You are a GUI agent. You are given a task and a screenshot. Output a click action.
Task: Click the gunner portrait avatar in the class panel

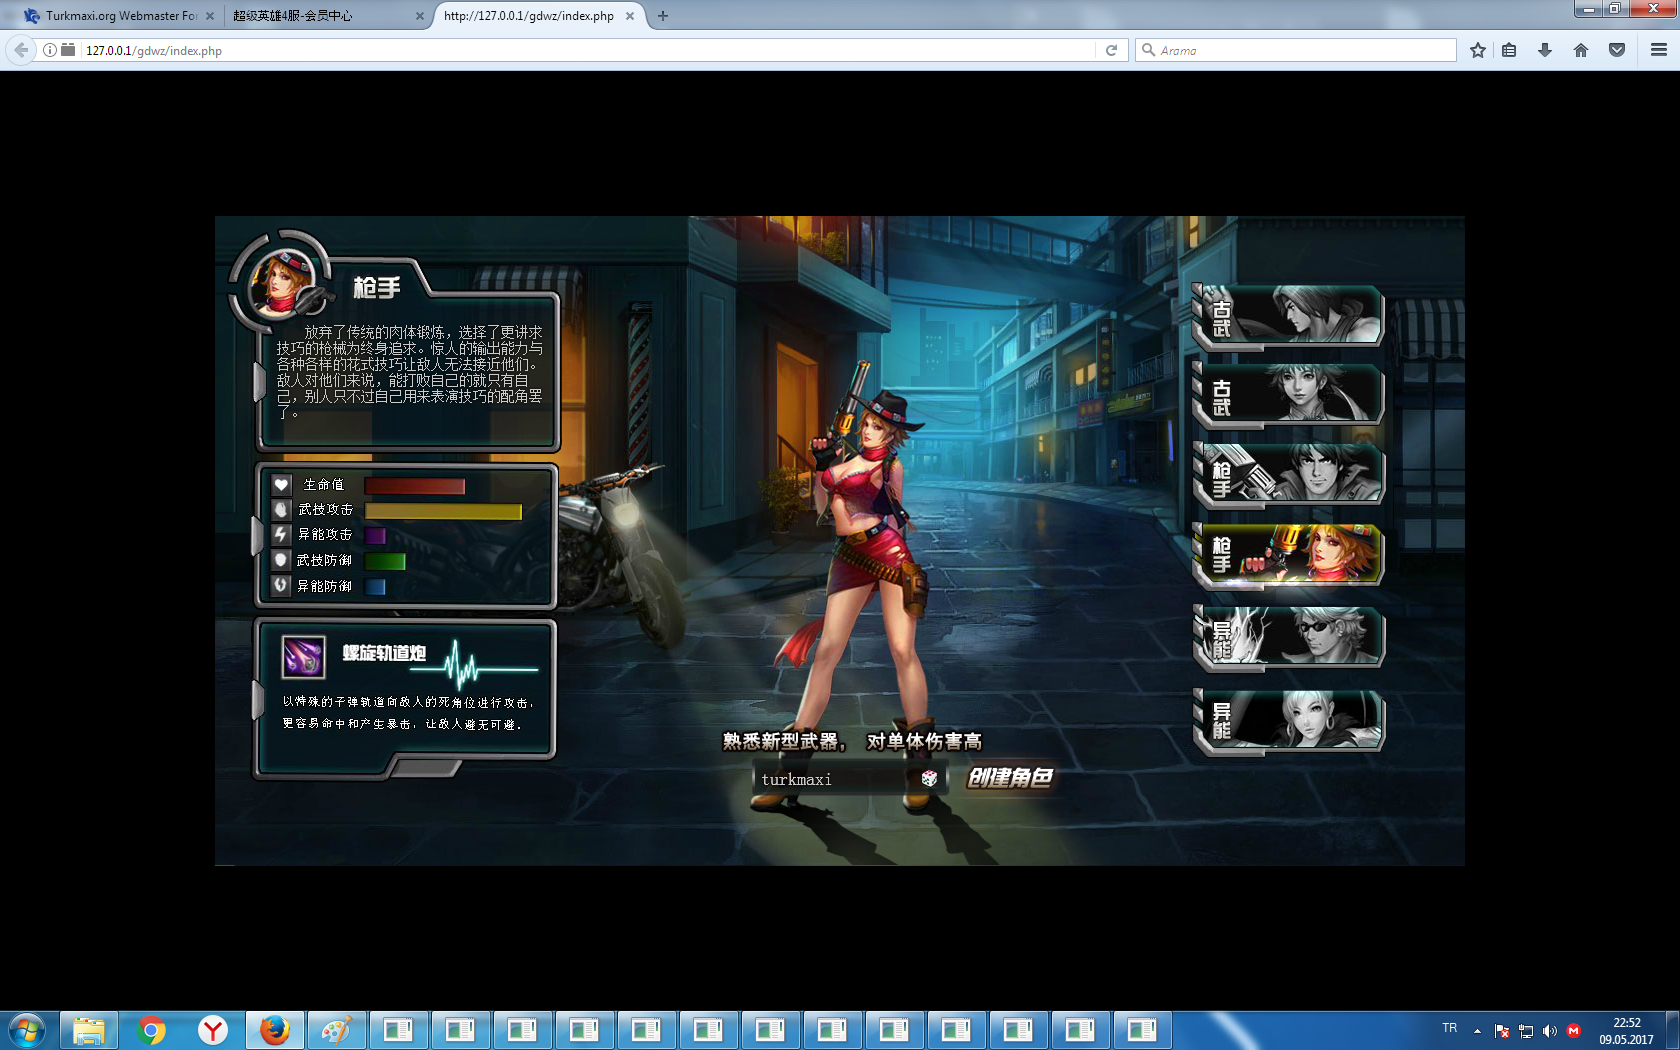click(281, 282)
